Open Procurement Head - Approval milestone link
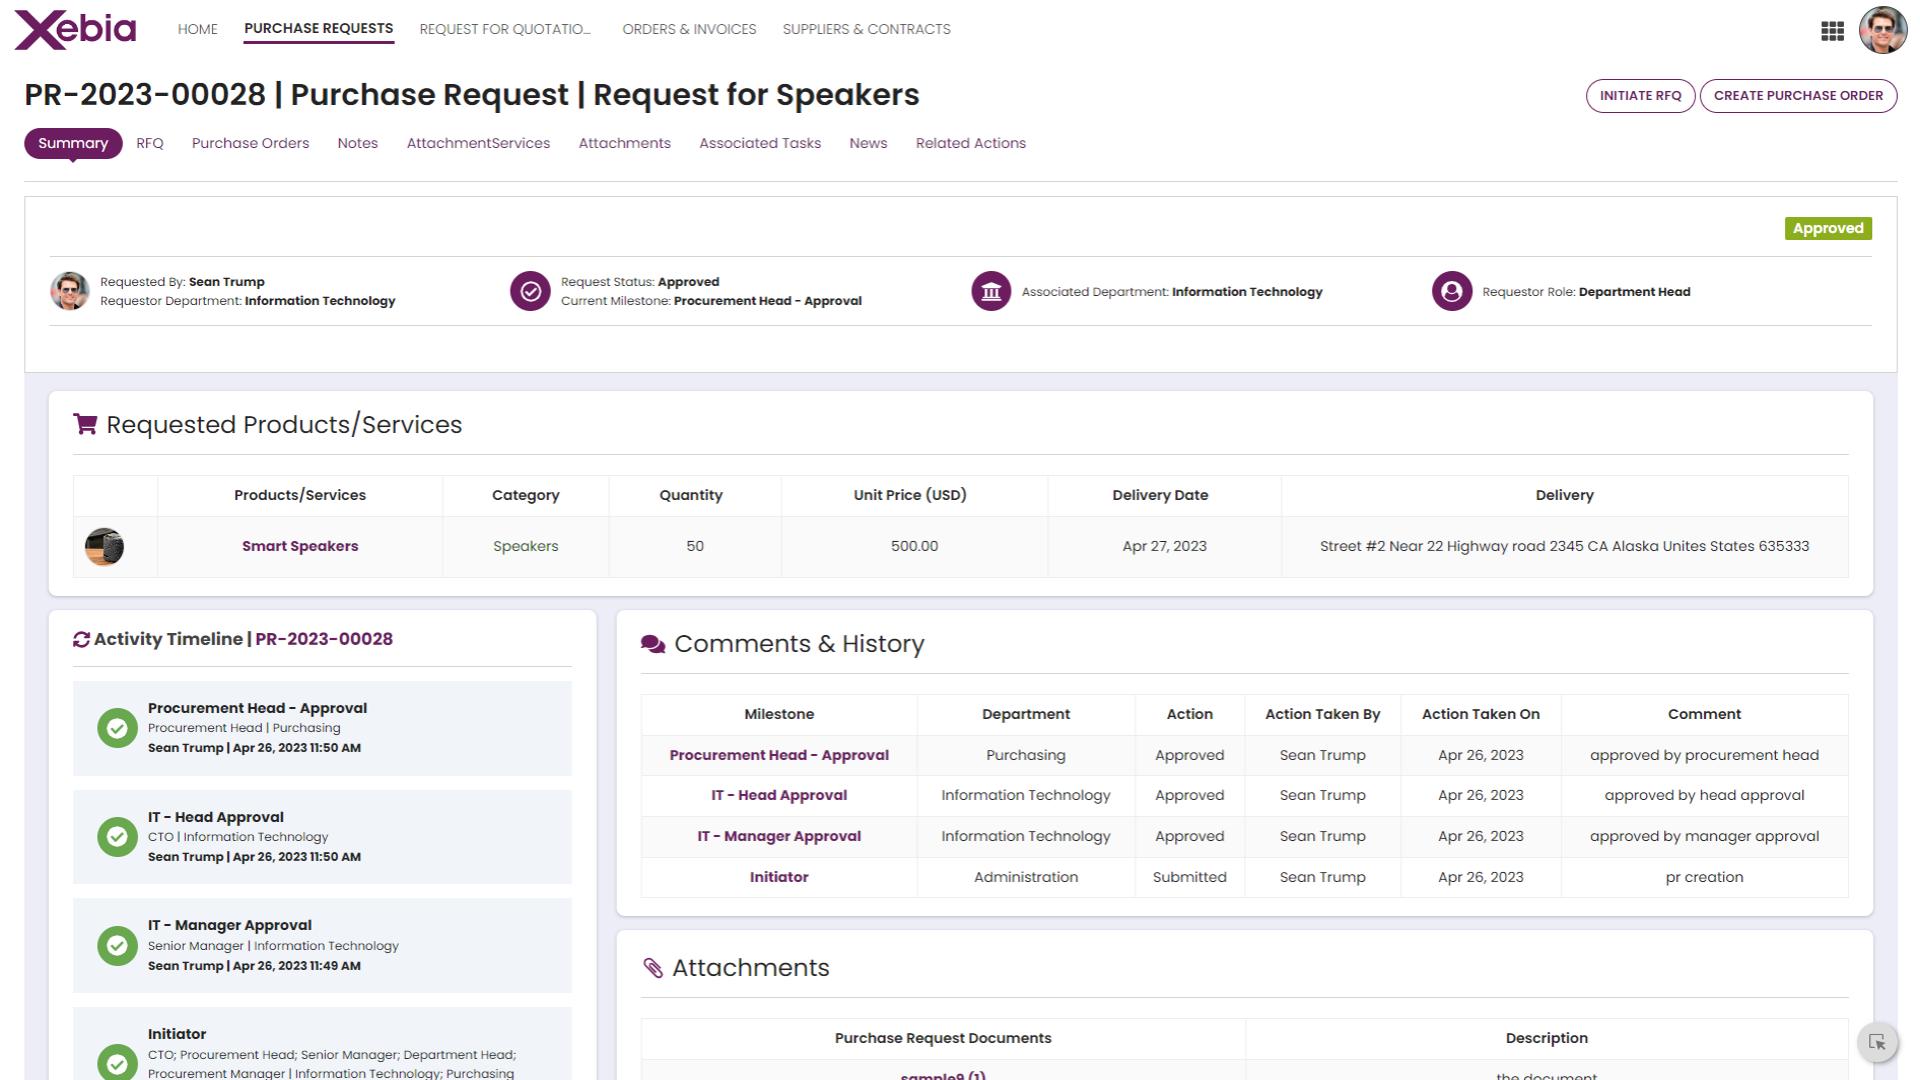The height and width of the screenshot is (1080, 1920). coord(779,755)
